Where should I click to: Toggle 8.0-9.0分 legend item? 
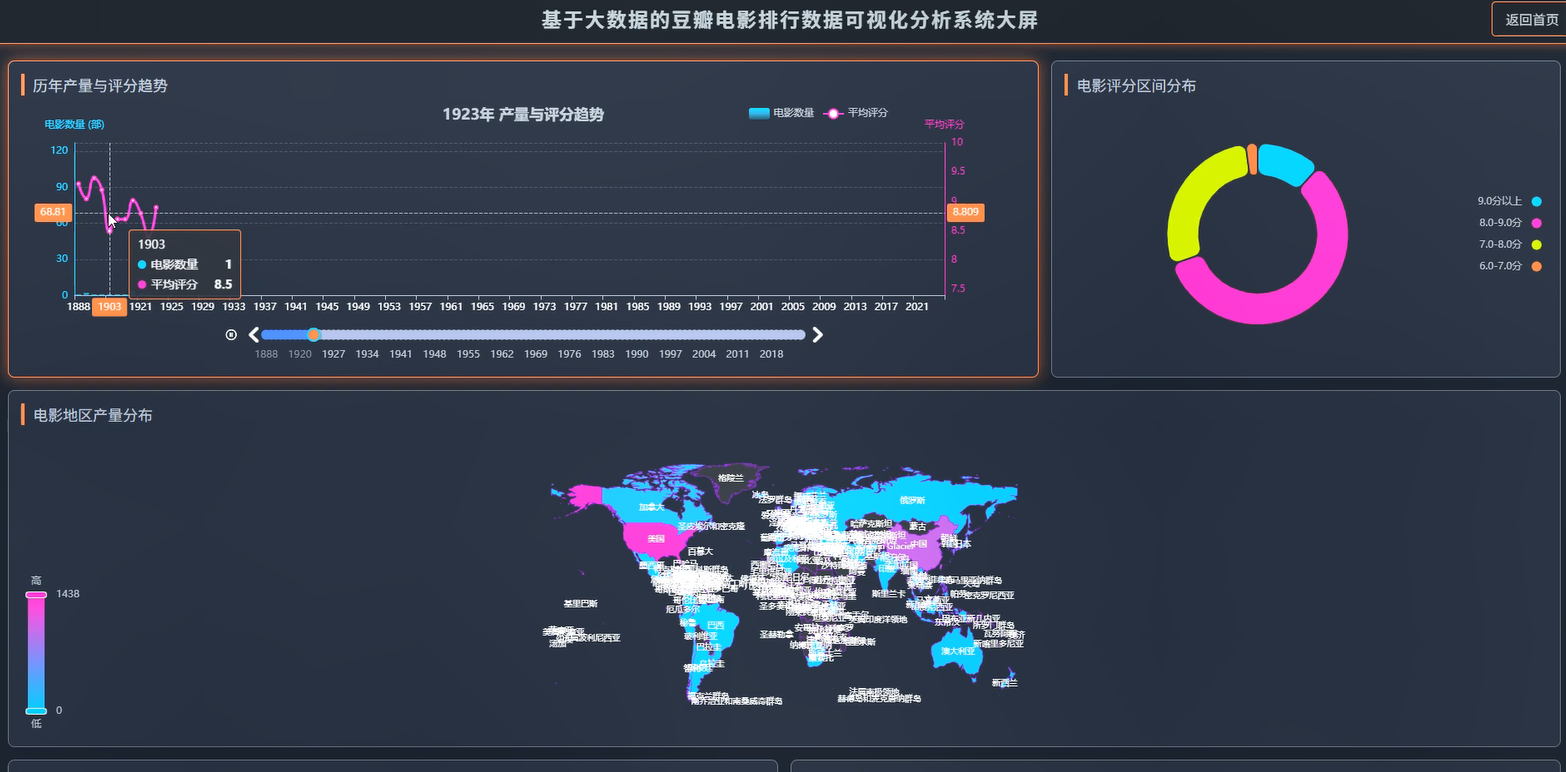click(x=1509, y=223)
